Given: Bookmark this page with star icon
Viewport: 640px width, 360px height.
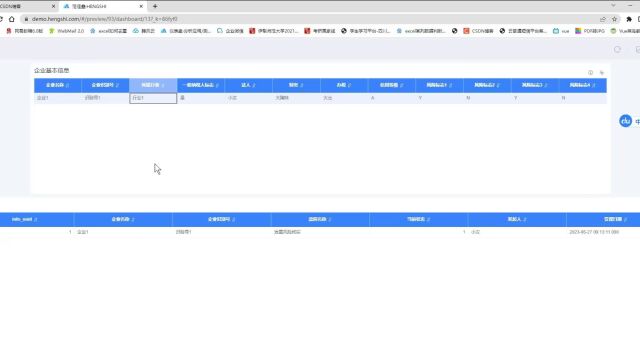Looking at the screenshot, I should point(614,19).
